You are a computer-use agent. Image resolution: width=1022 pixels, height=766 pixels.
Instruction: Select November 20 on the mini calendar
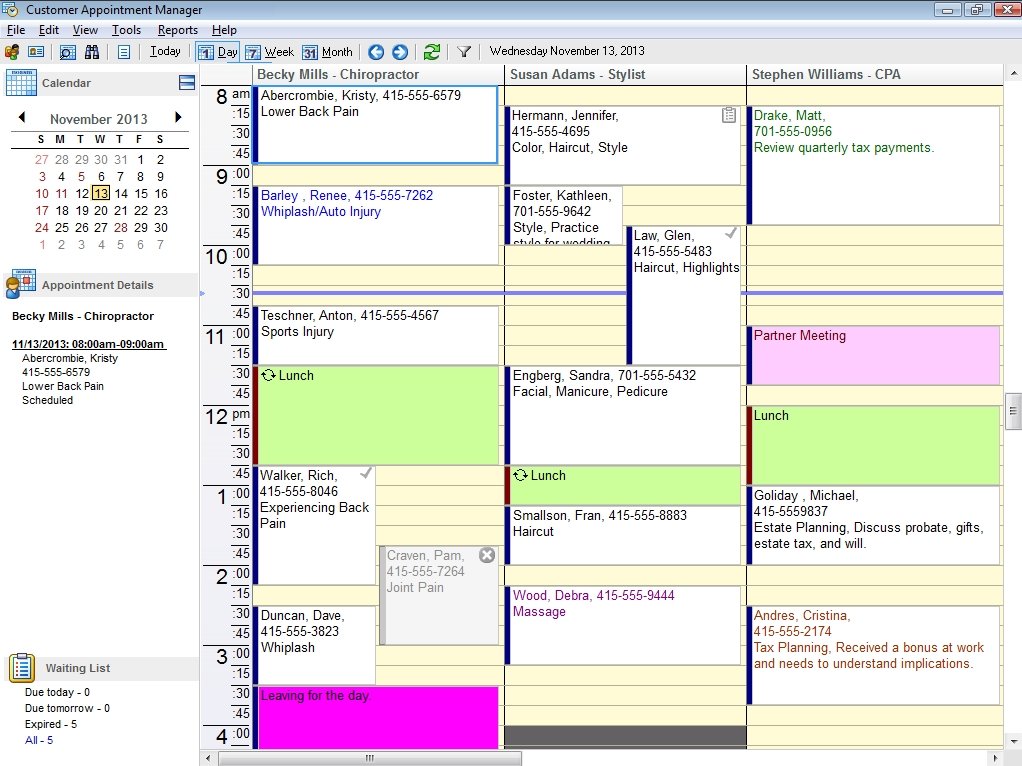click(100, 210)
